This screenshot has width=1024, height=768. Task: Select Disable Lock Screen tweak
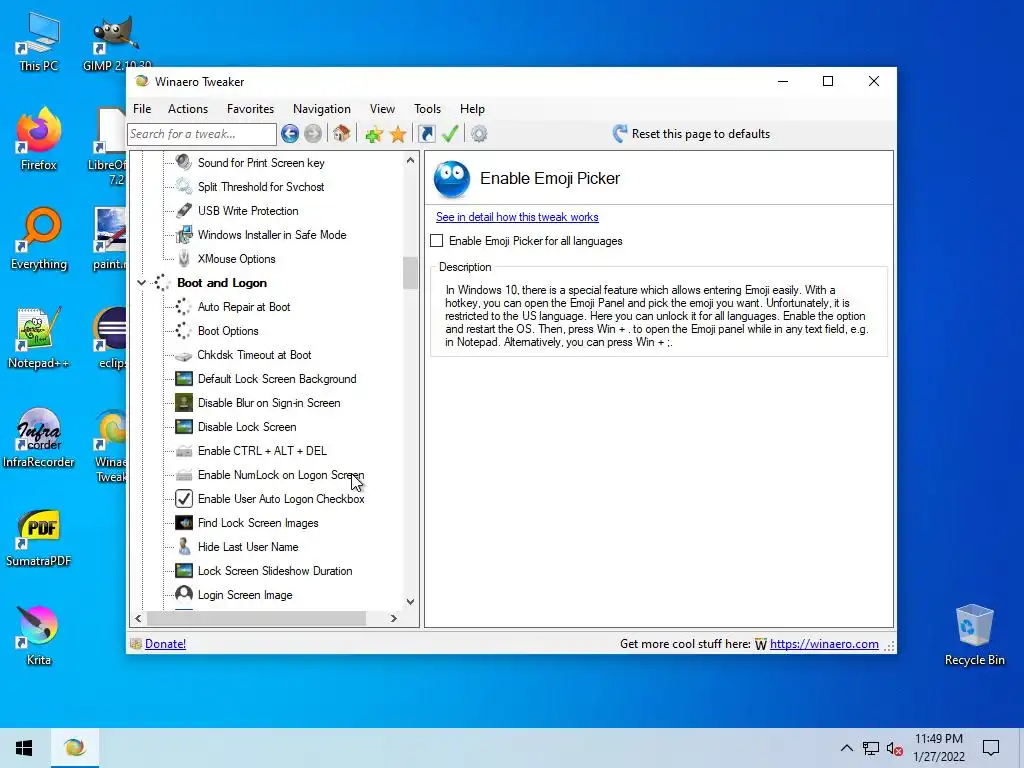tap(247, 427)
